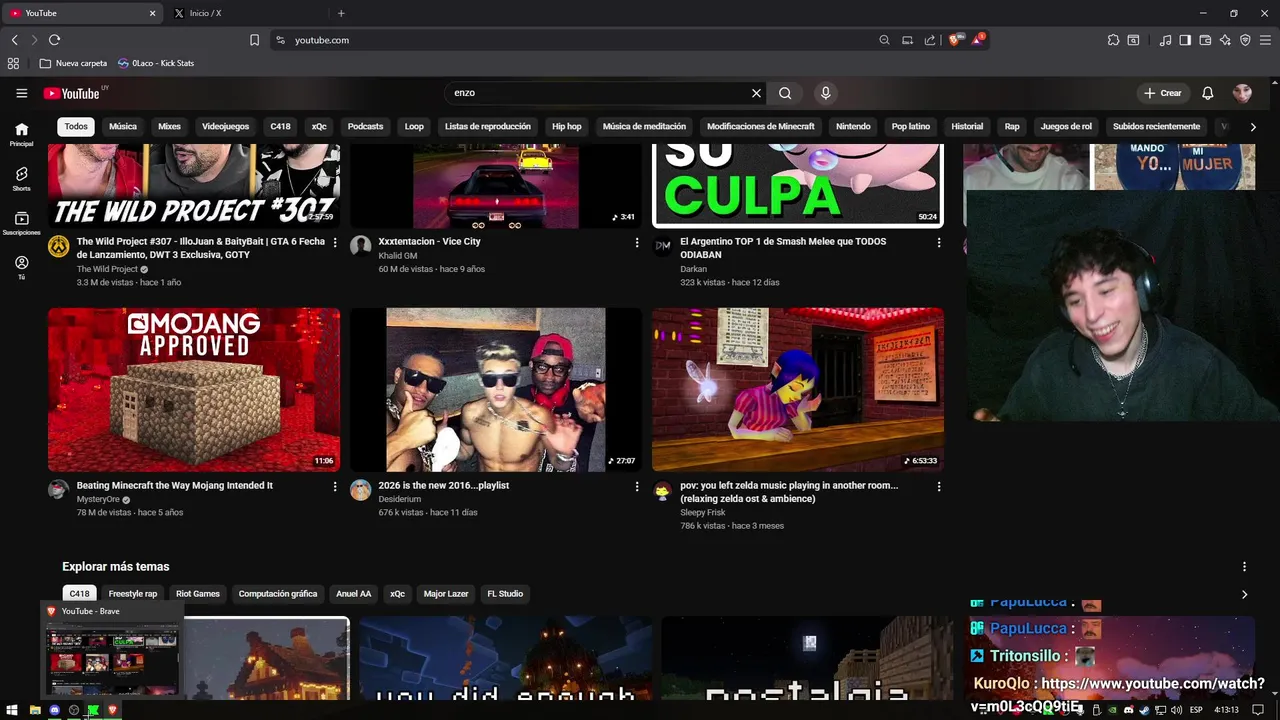The height and width of the screenshot is (720, 1280).
Task: Start voice search with the microphone
Action: [x=825, y=93]
